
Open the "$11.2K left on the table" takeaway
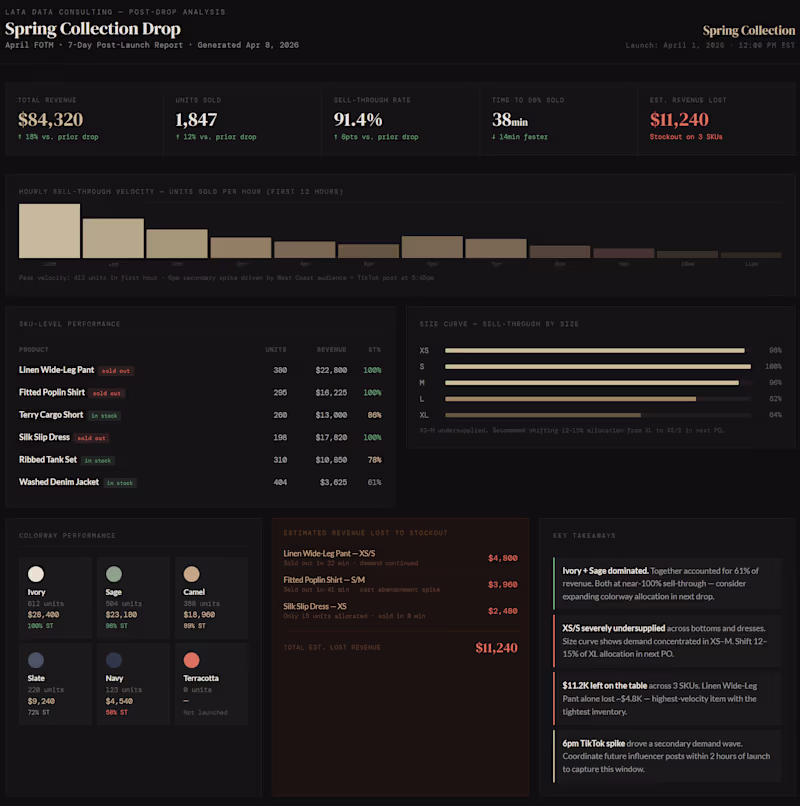[667, 699]
